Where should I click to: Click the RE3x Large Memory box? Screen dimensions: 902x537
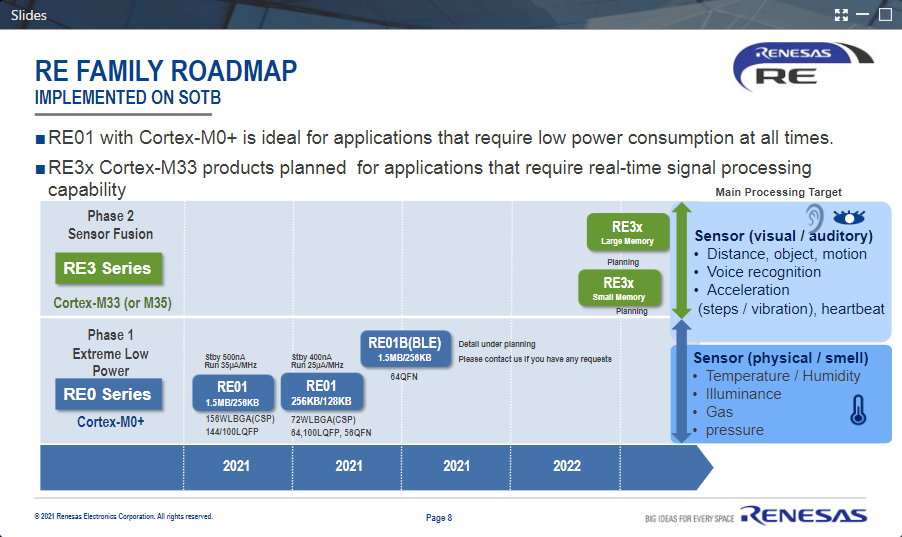tap(628, 232)
